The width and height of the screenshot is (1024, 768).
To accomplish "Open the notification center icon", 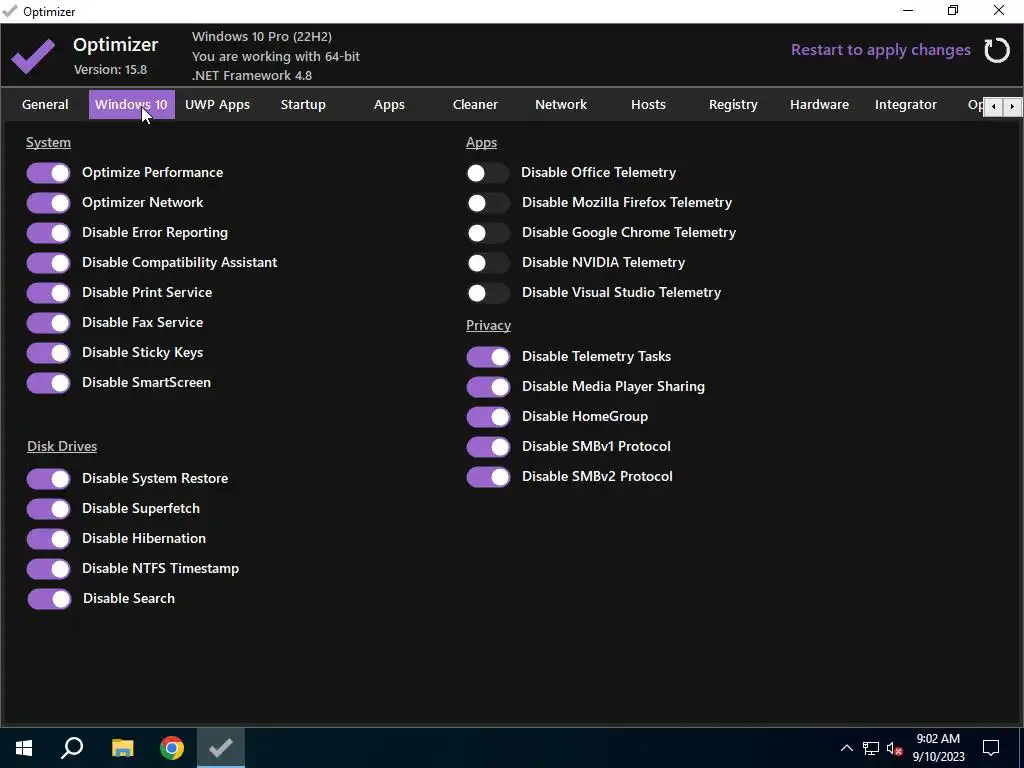I will 991,748.
